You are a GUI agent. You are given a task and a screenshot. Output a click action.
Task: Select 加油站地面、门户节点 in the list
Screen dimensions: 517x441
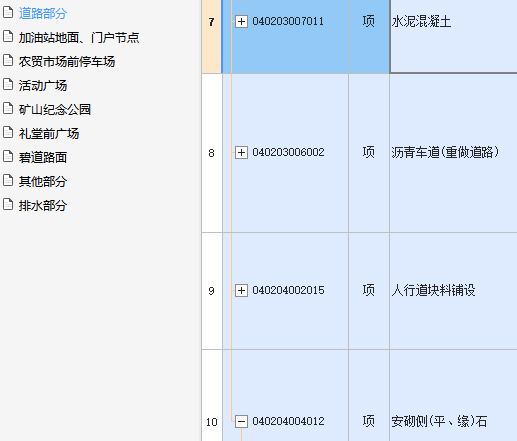pyautogui.click(x=79, y=37)
